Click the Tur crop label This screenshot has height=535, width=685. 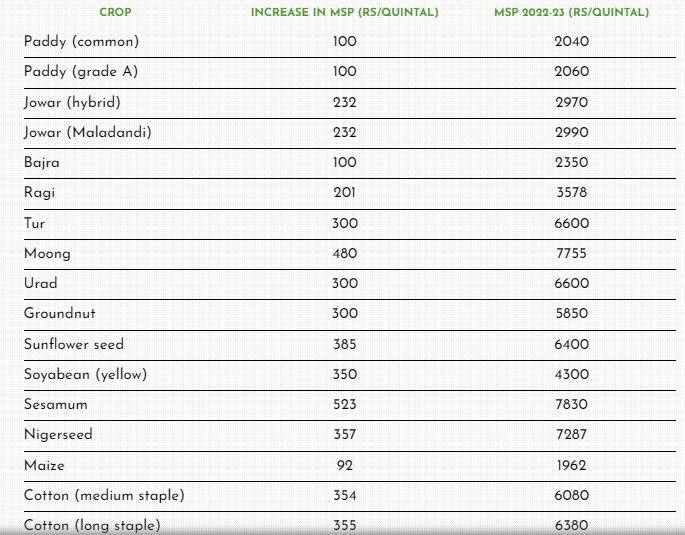(x=34, y=223)
